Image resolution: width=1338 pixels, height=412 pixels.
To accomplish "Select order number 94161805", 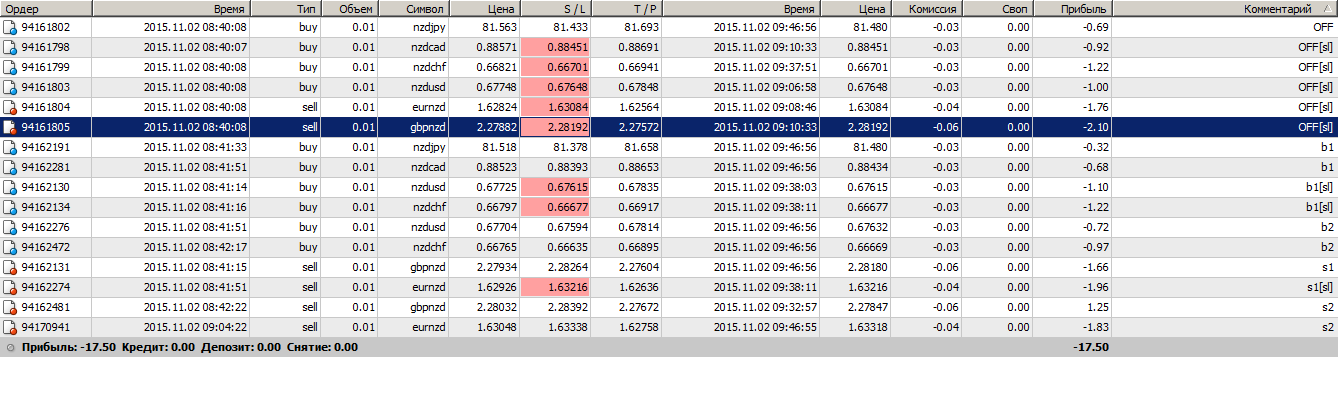I will pos(45,127).
